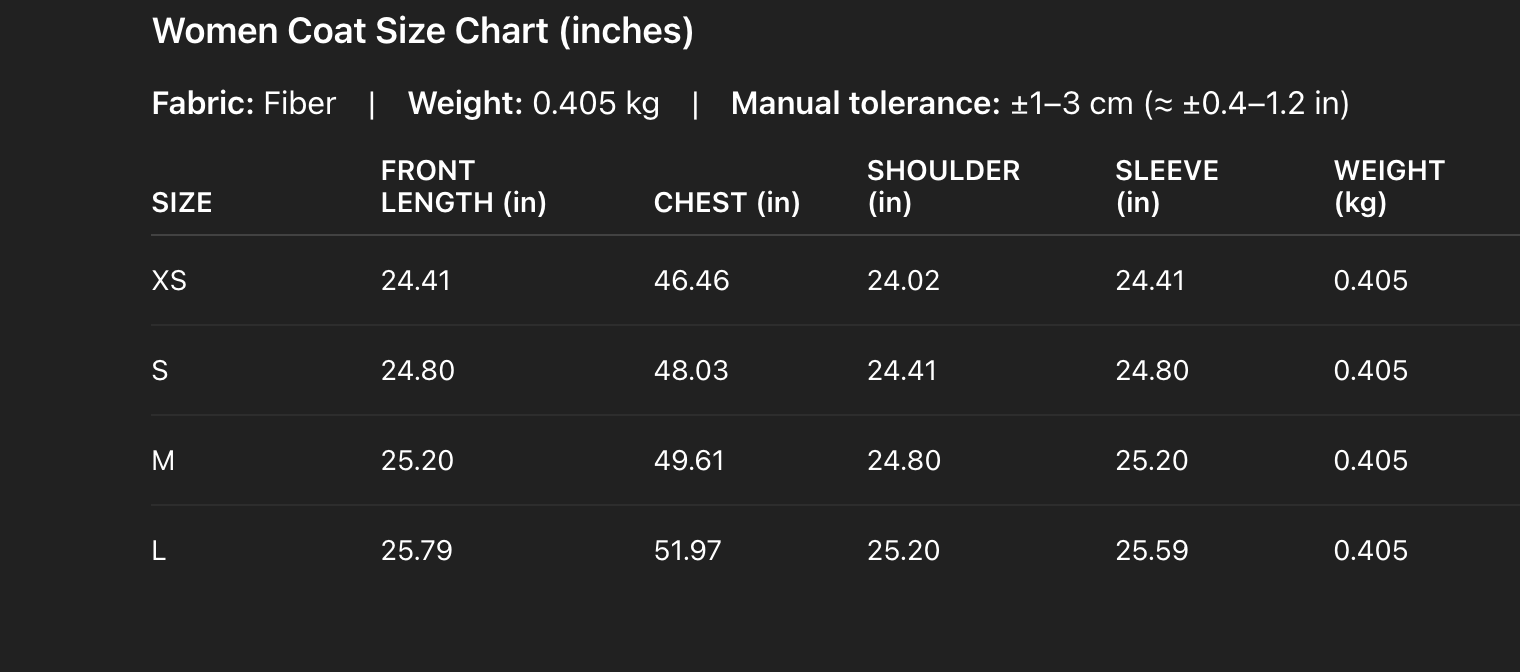Select the S size row label
Image resolution: width=1520 pixels, height=672 pixels.
click(160, 371)
